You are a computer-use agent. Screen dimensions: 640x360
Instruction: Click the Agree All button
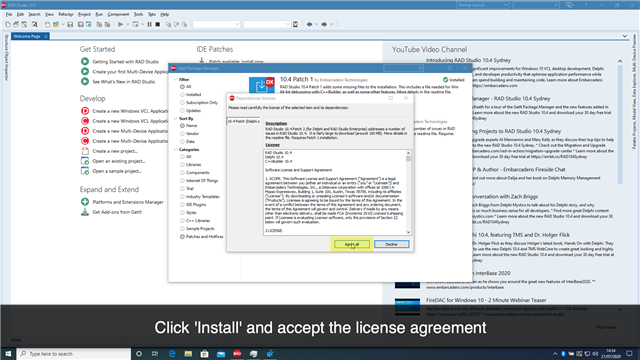pyautogui.click(x=352, y=244)
